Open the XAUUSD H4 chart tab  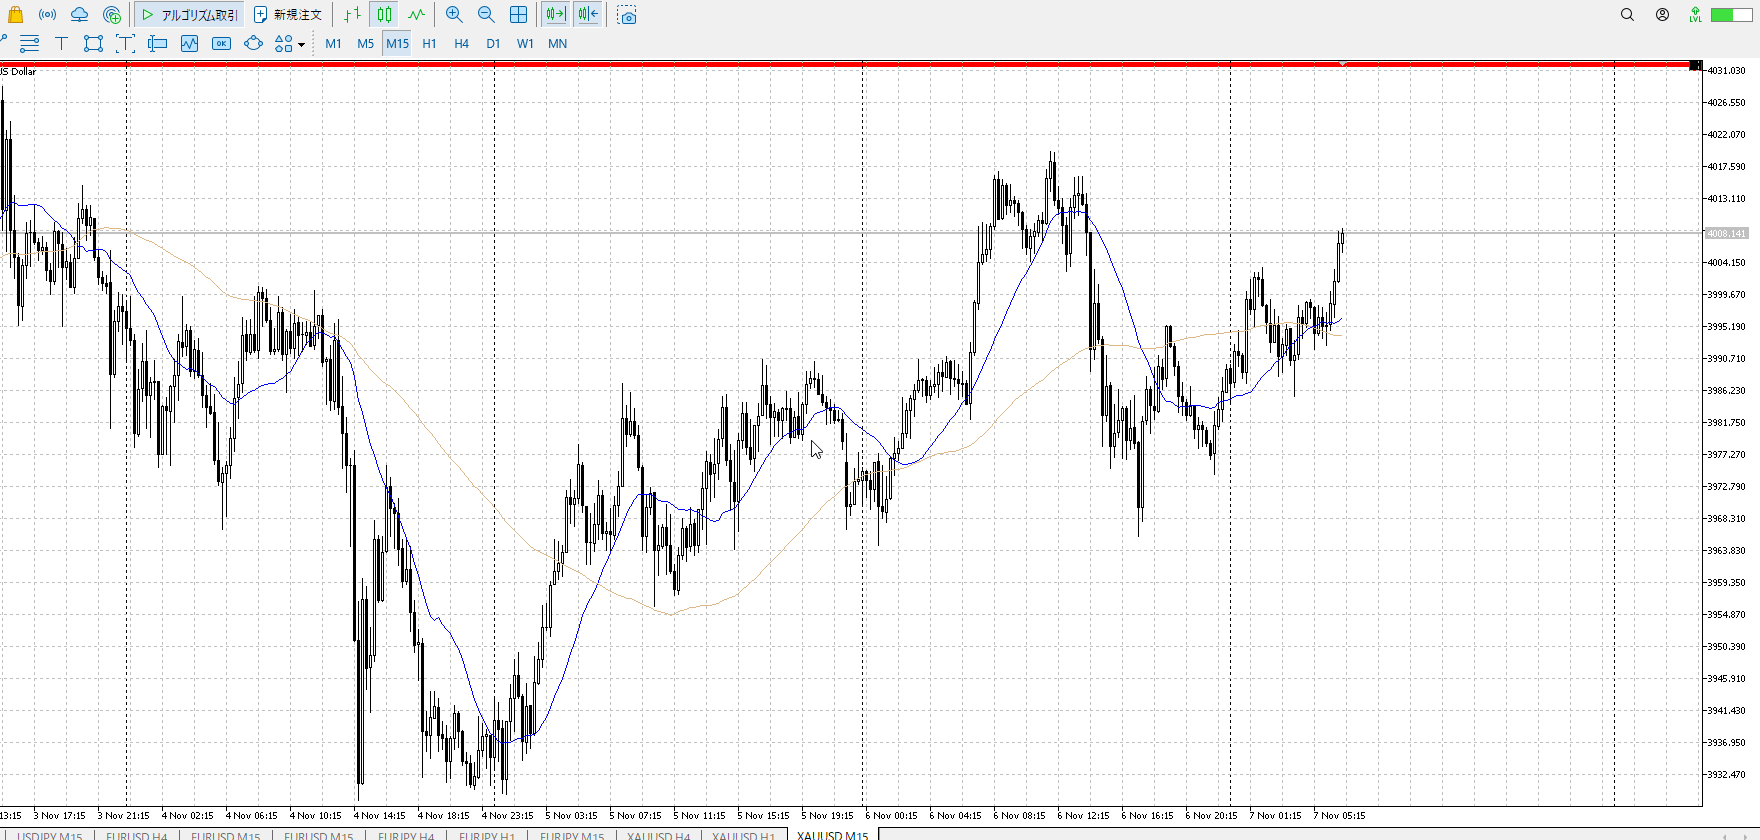[658, 835]
